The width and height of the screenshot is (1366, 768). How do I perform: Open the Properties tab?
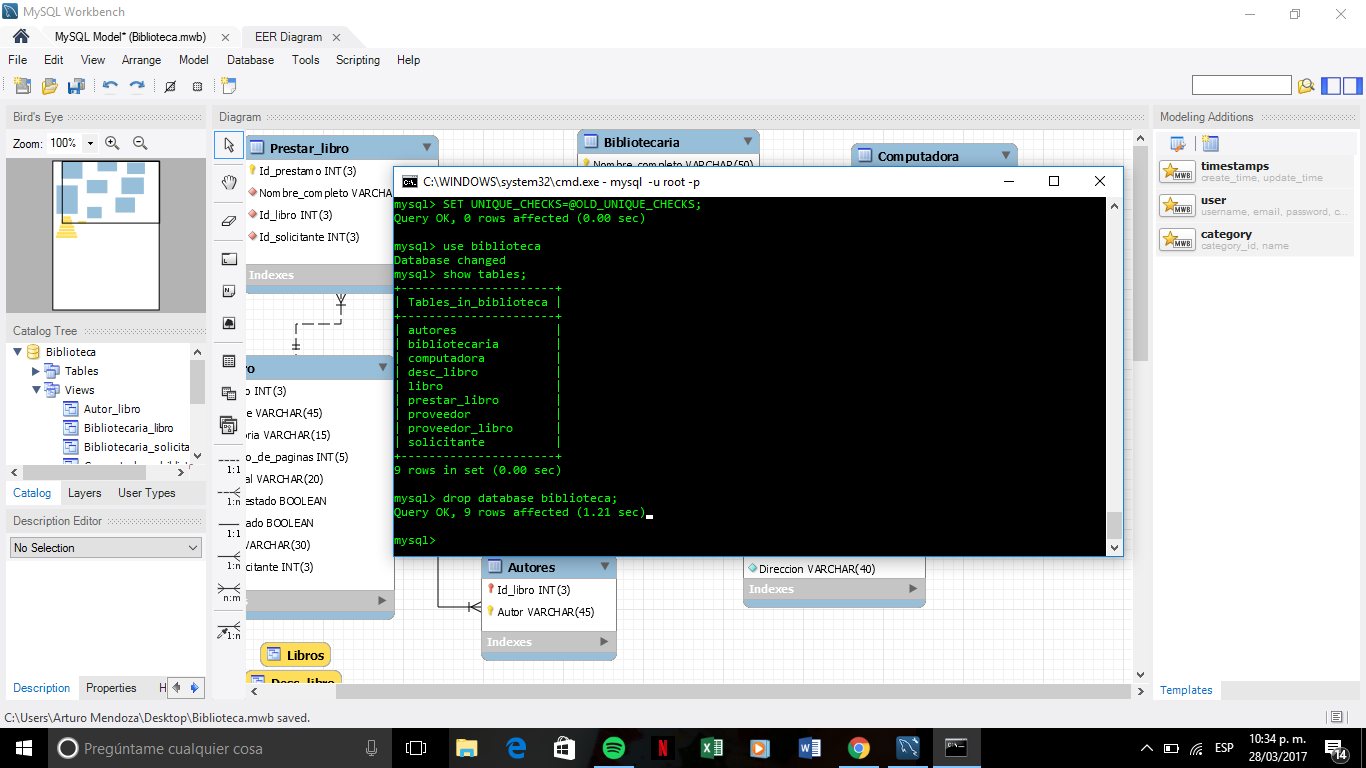click(111, 688)
